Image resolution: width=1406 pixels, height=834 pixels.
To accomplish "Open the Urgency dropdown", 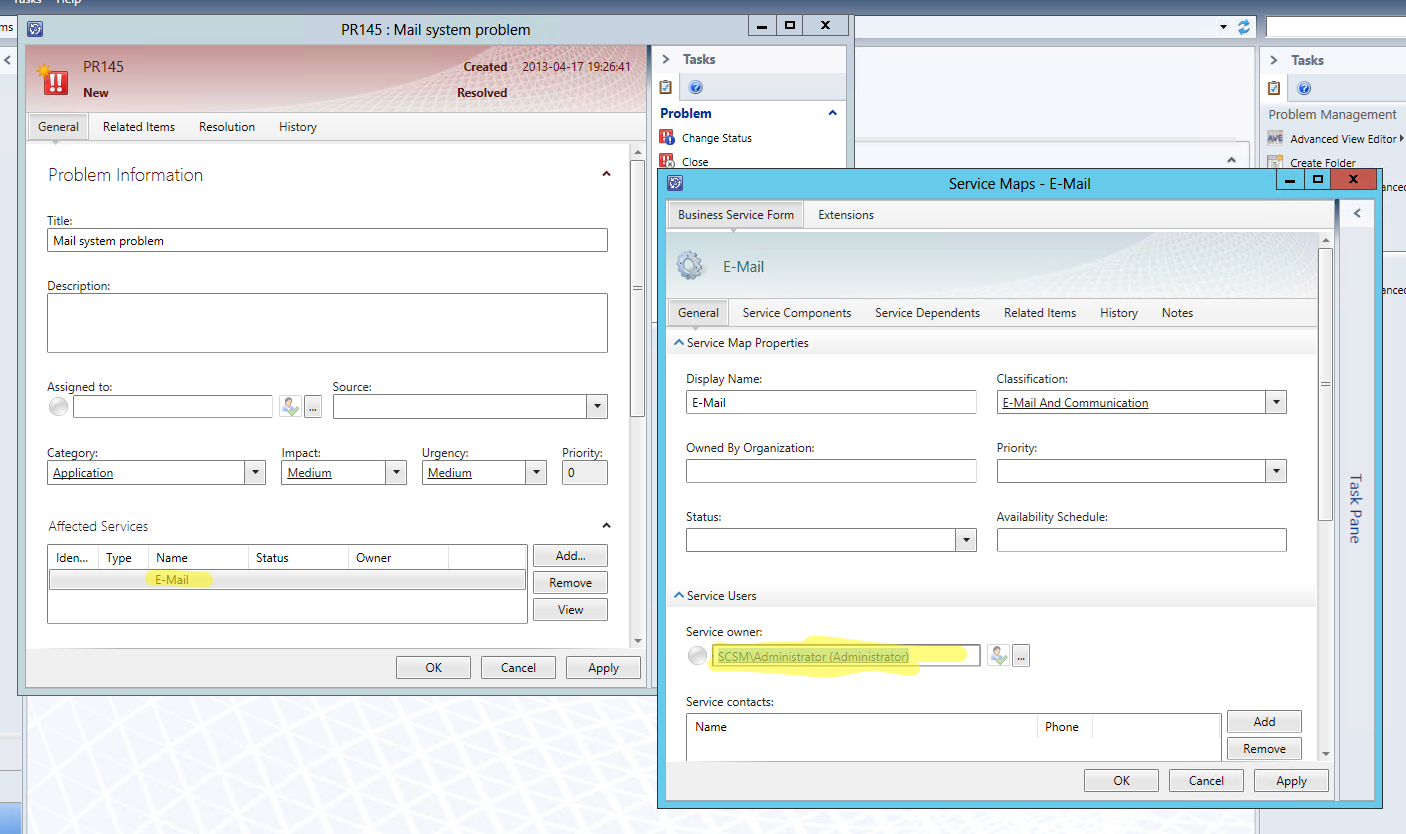I will pyautogui.click(x=537, y=473).
